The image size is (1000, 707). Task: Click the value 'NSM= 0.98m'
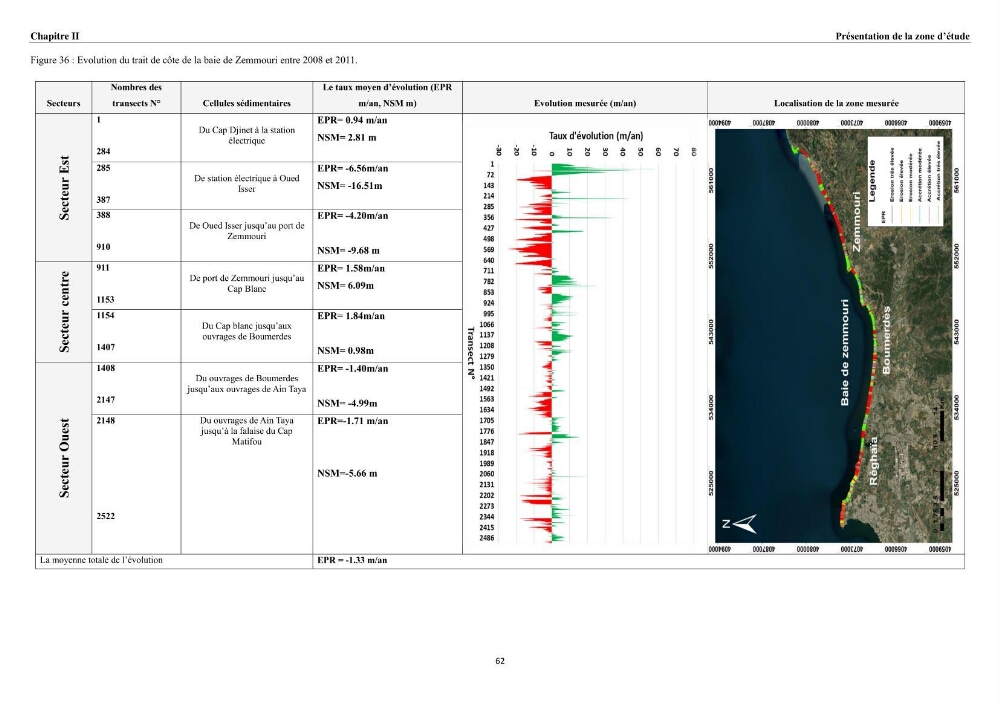click(x=345, y=351)
